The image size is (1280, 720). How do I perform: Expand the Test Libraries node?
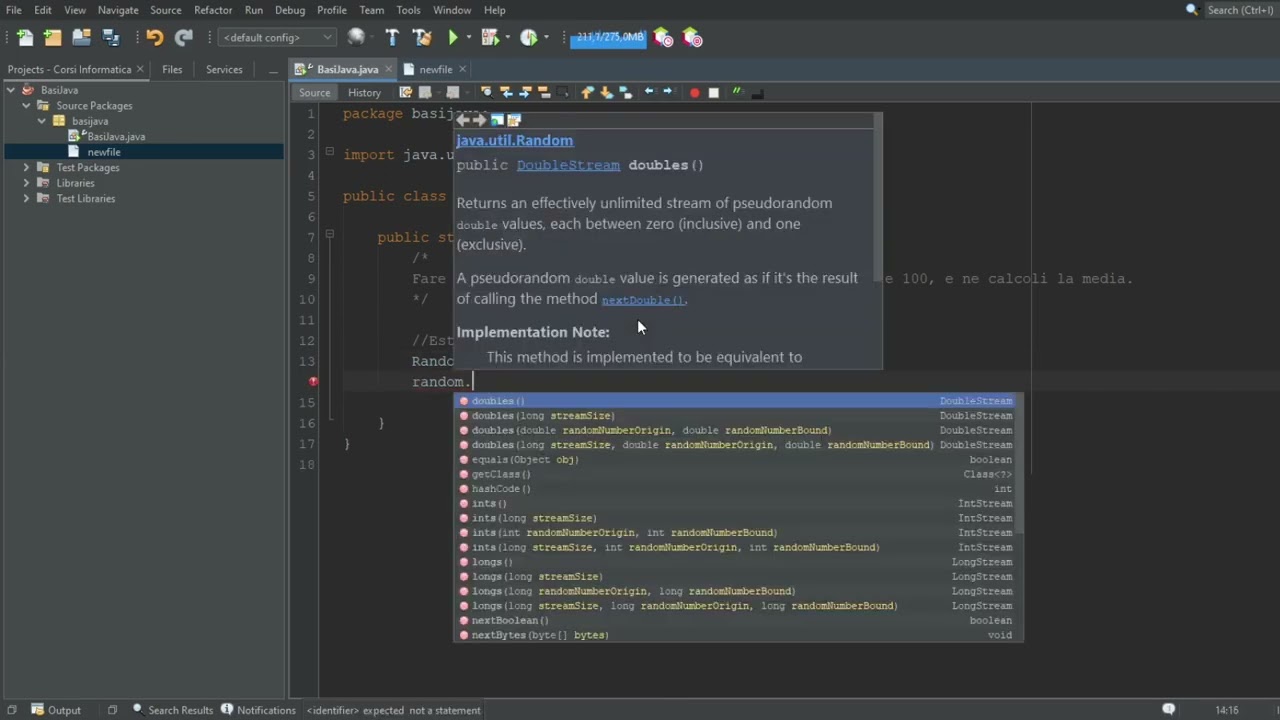pos(26,198)
